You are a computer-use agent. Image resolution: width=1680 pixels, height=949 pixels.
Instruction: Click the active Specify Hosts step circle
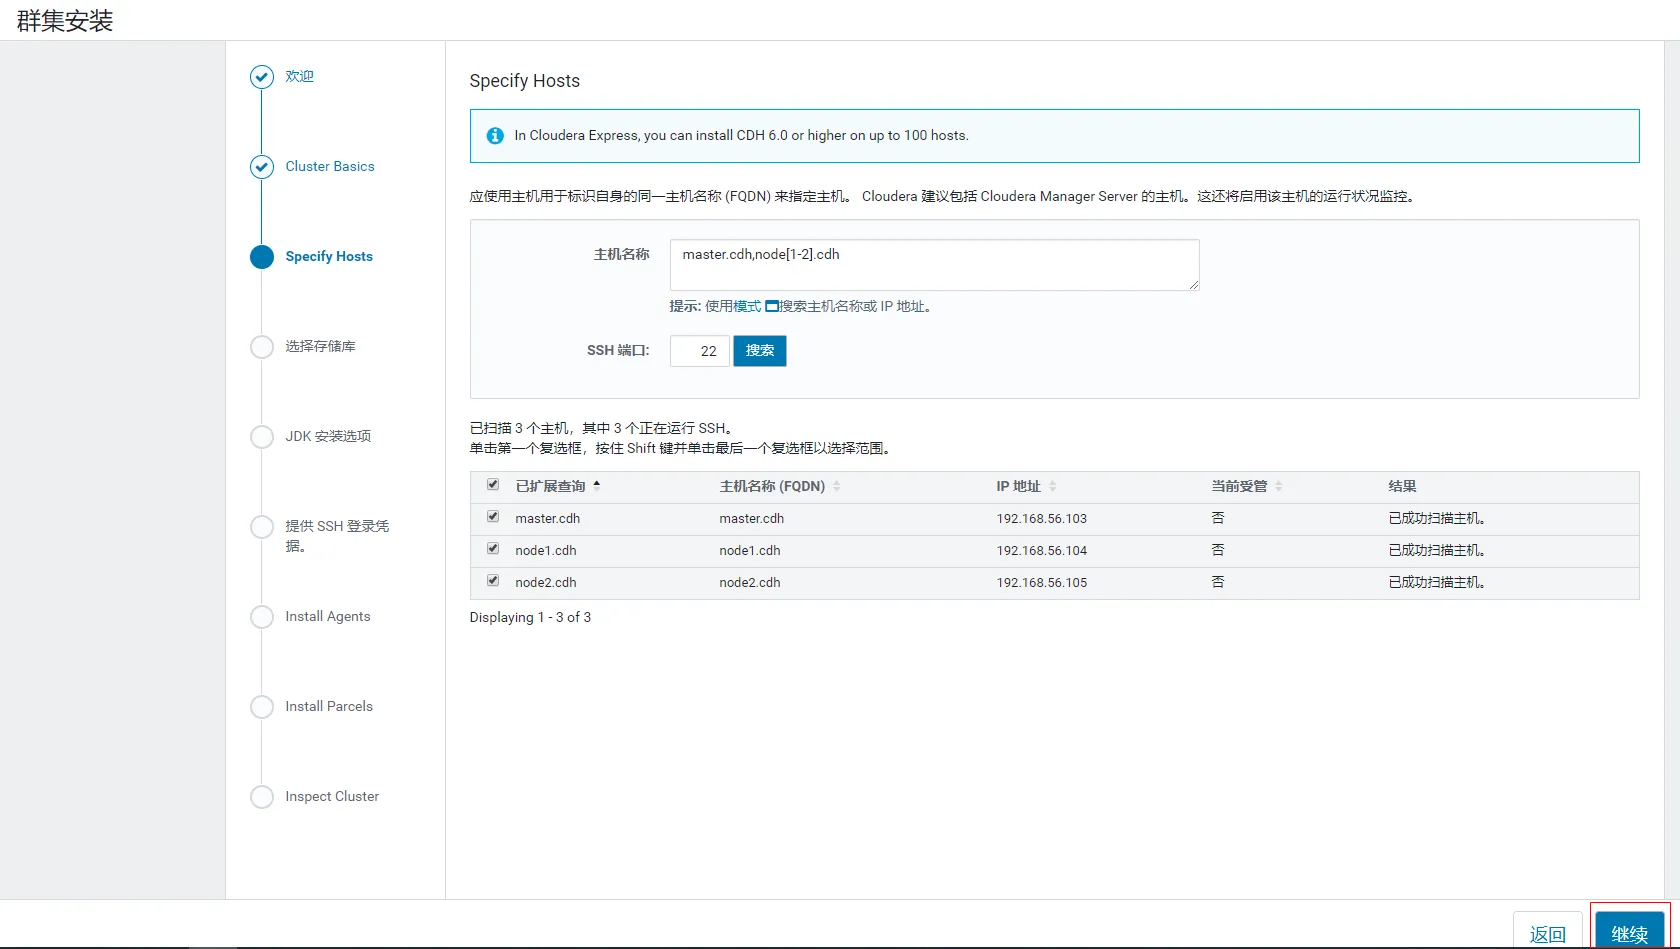click(261, 257)
